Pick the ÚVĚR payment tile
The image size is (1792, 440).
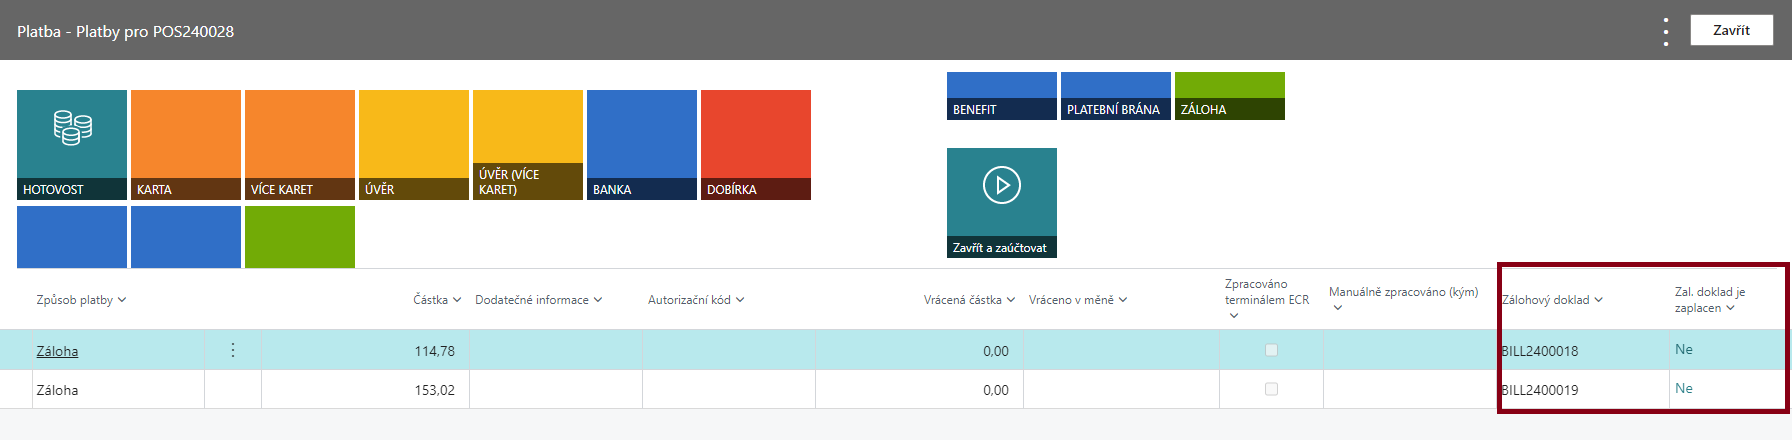[x=414, y=145]
